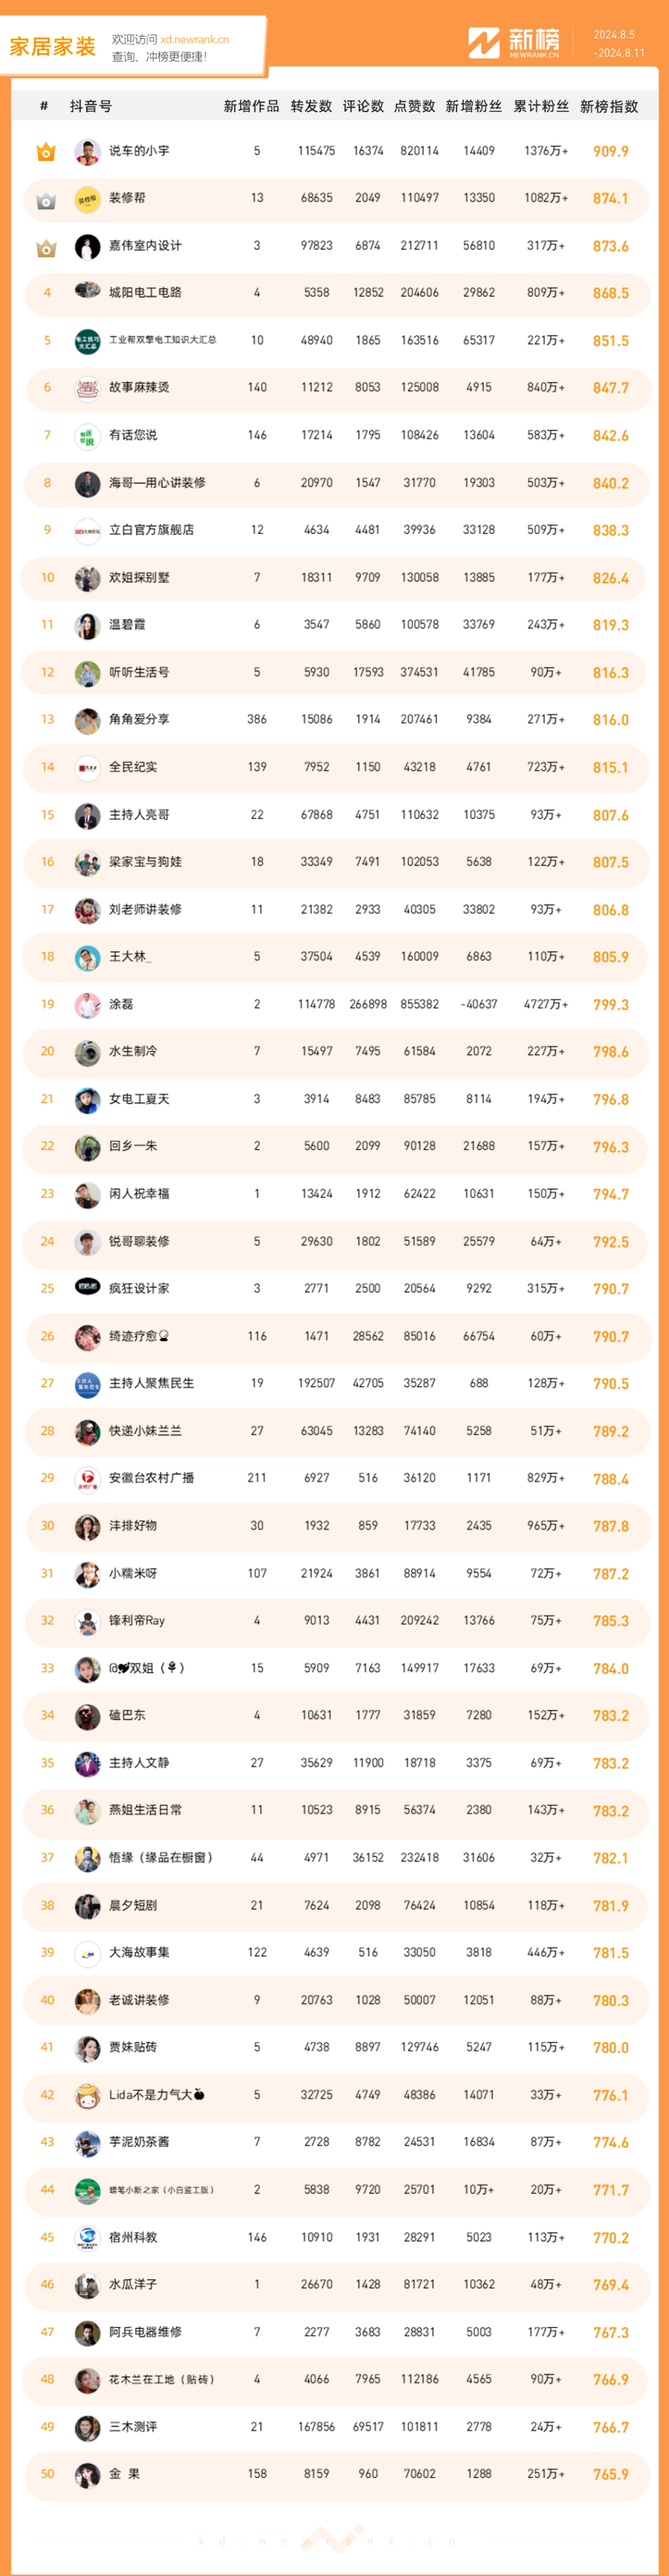Screen dimensions: 669x2576
Task: Click avatar of 安徽台农村广播
Action: coord(88,1479)
